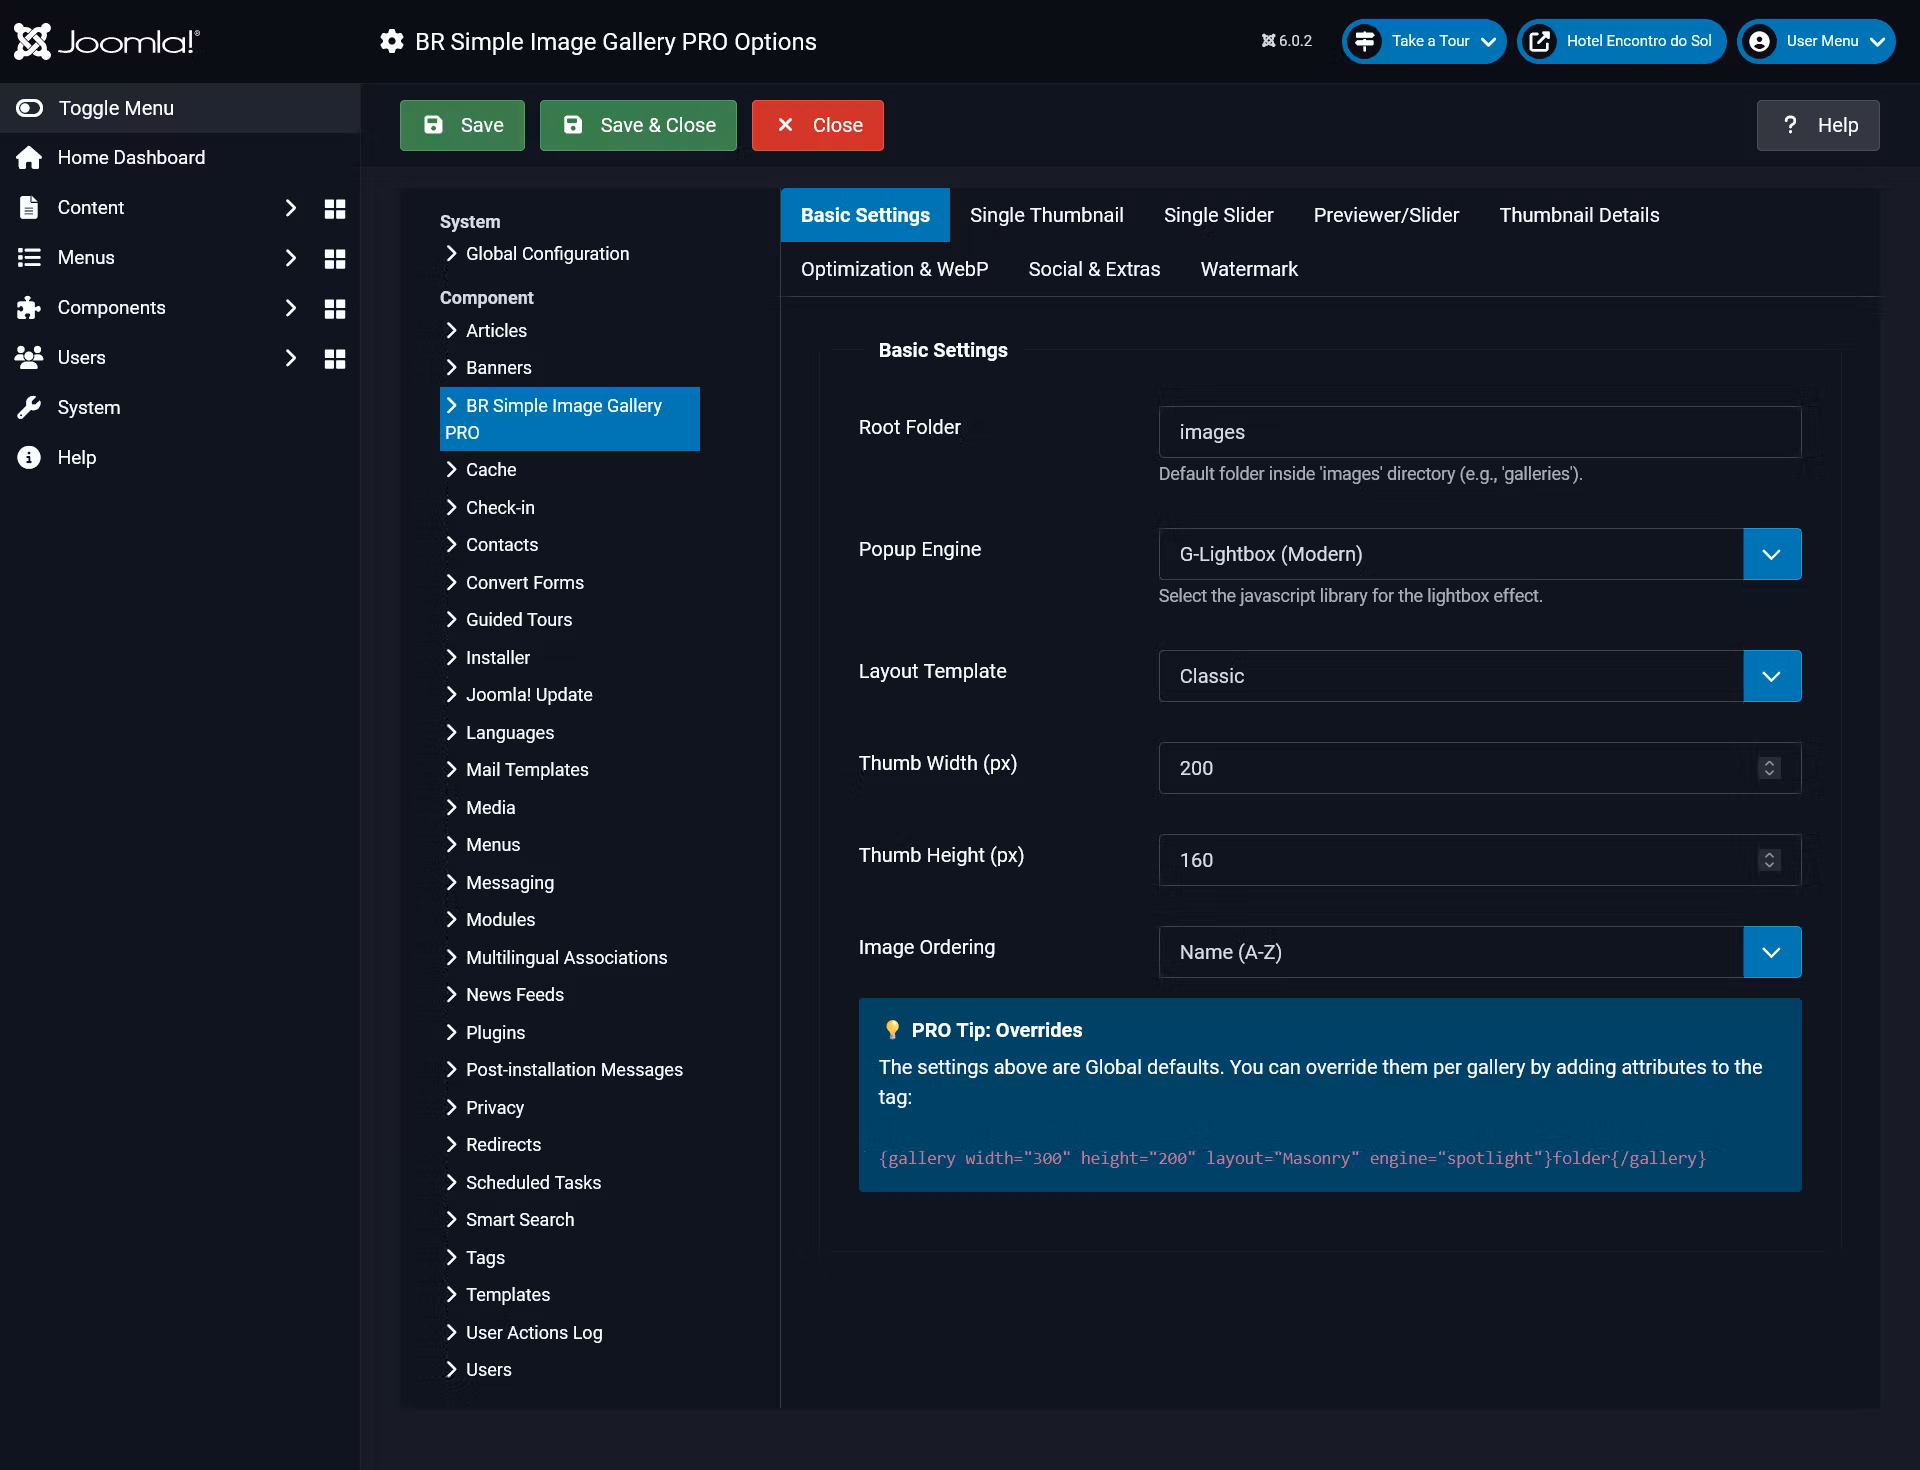This screenshot has width=1920, height=1470.
Task: Open Articles options in list
Action: [x=486, y=331]
